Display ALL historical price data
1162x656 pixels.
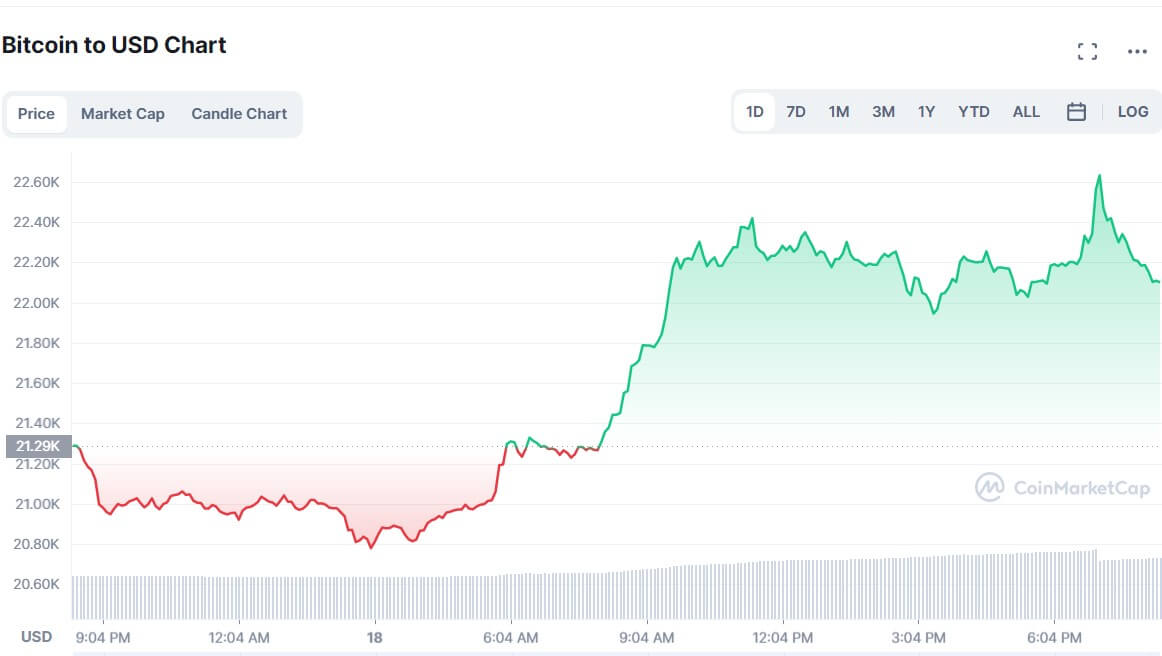point(1026,112)
